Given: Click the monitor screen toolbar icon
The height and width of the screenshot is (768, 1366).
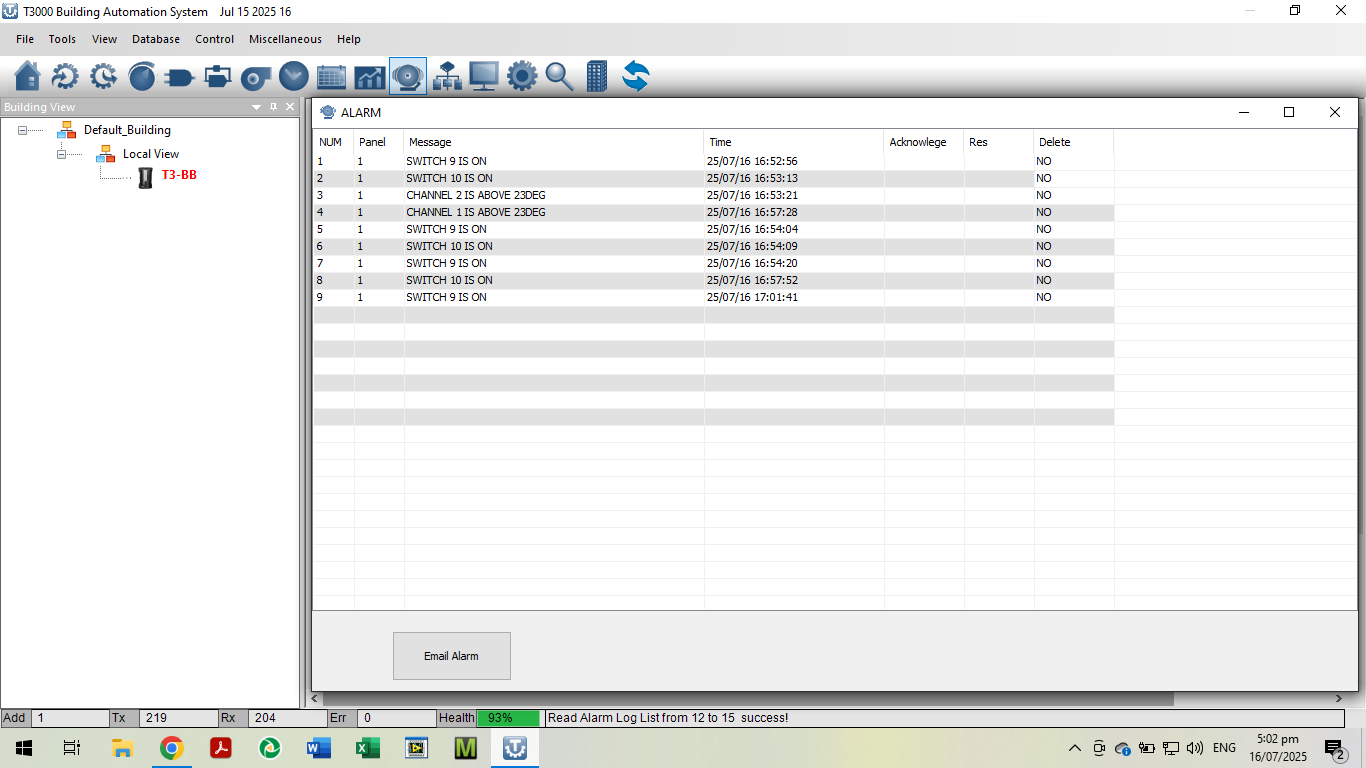Looking at the screenshot, I should [484, 76].
